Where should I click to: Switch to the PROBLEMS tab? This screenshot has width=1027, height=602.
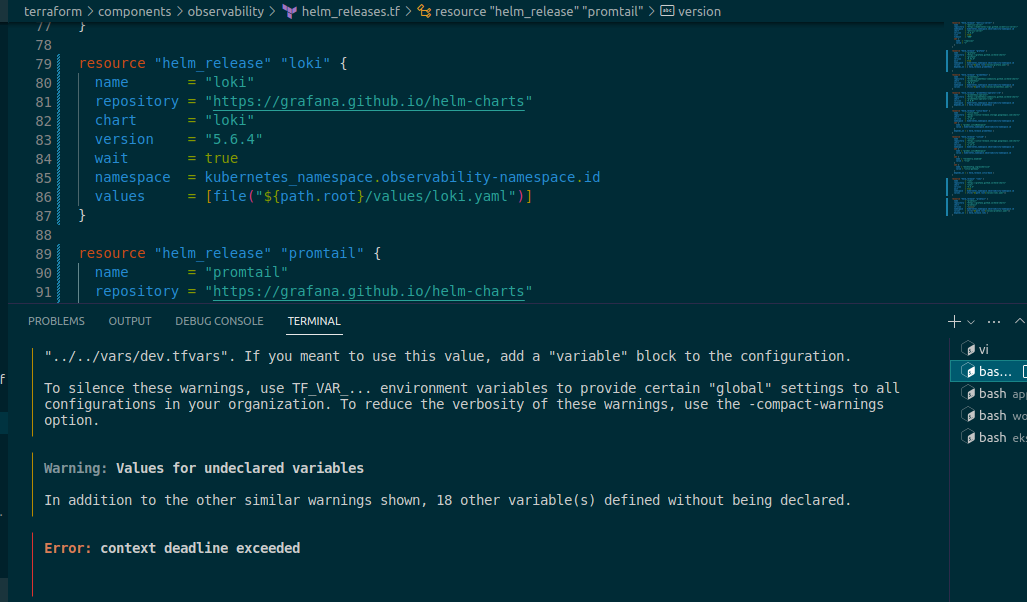[x=56, y=321]
